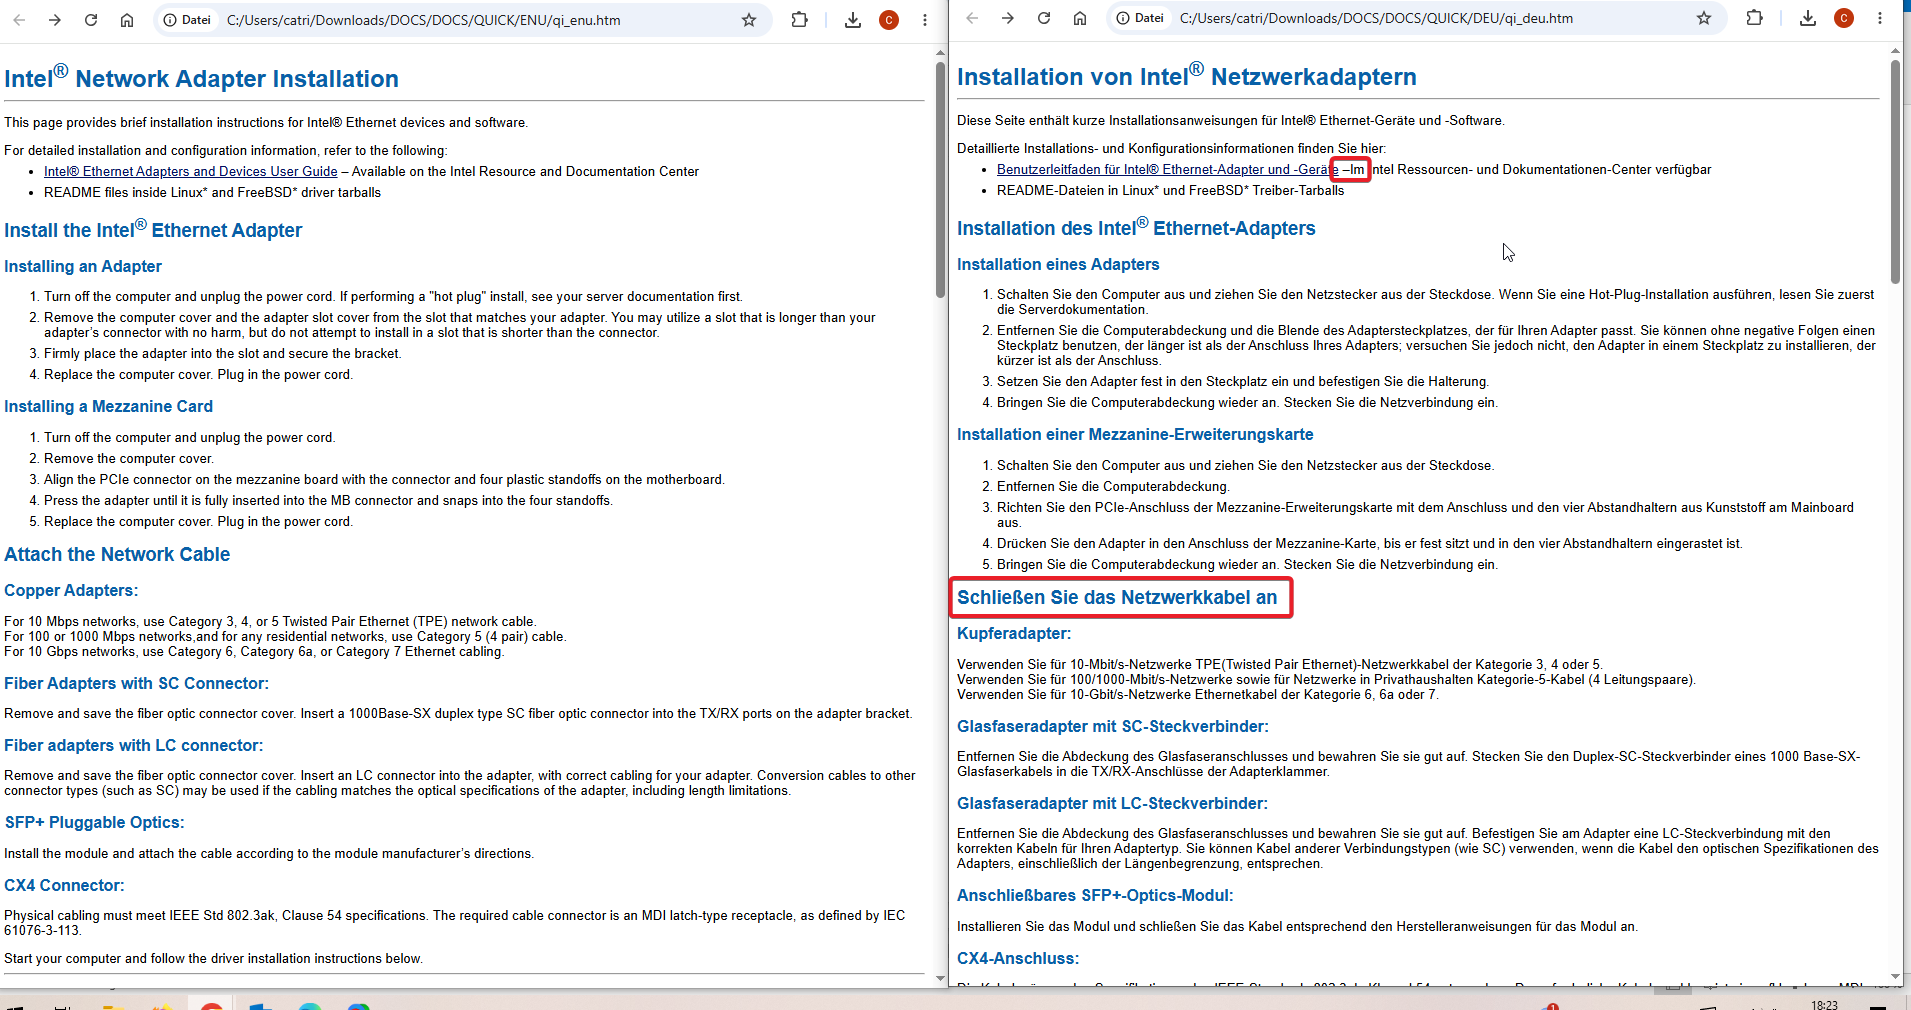Go forward in the qi_deu.htm browser window
1911x1010 pixels.
(1008, 18)
